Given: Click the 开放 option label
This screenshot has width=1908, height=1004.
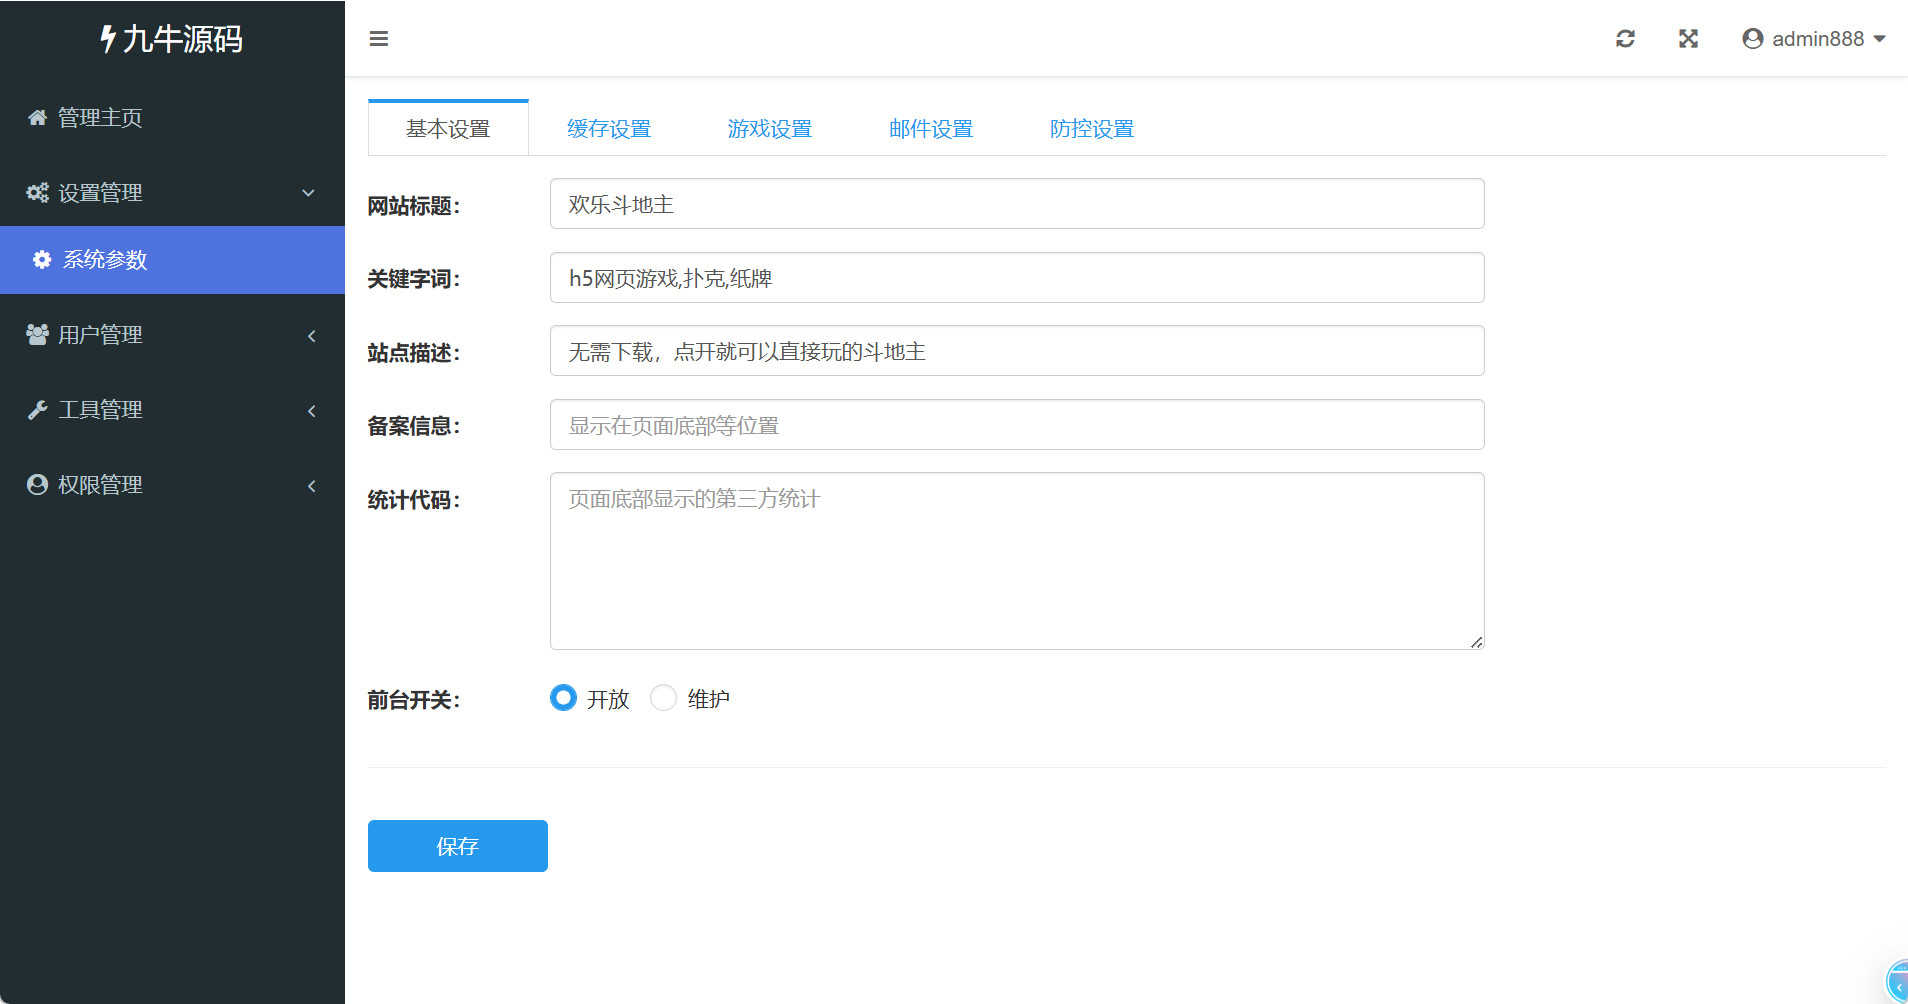Looking at the screenshot, I should pos(608,699).
